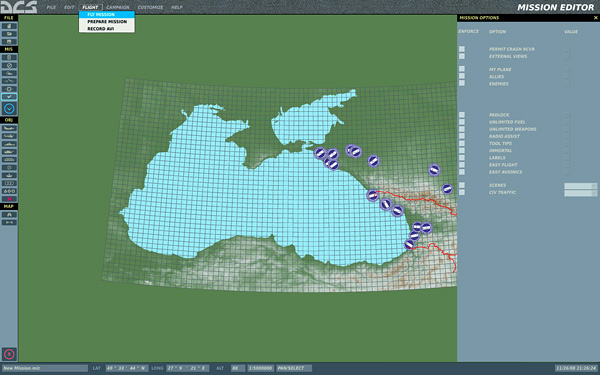The height and width of the screenshot is (375, 600).
Task: Open the briefing clipboard icon under MIS
Action: 9,57
